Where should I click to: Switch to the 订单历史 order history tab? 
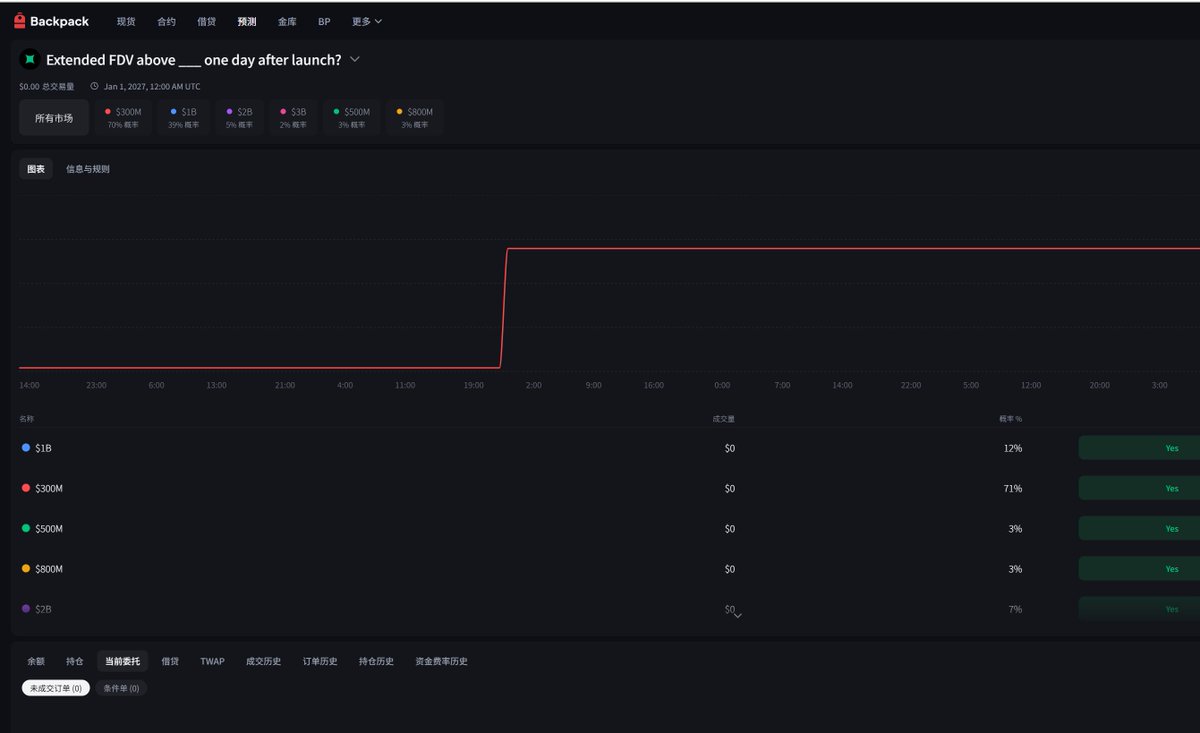click(320, 661)
